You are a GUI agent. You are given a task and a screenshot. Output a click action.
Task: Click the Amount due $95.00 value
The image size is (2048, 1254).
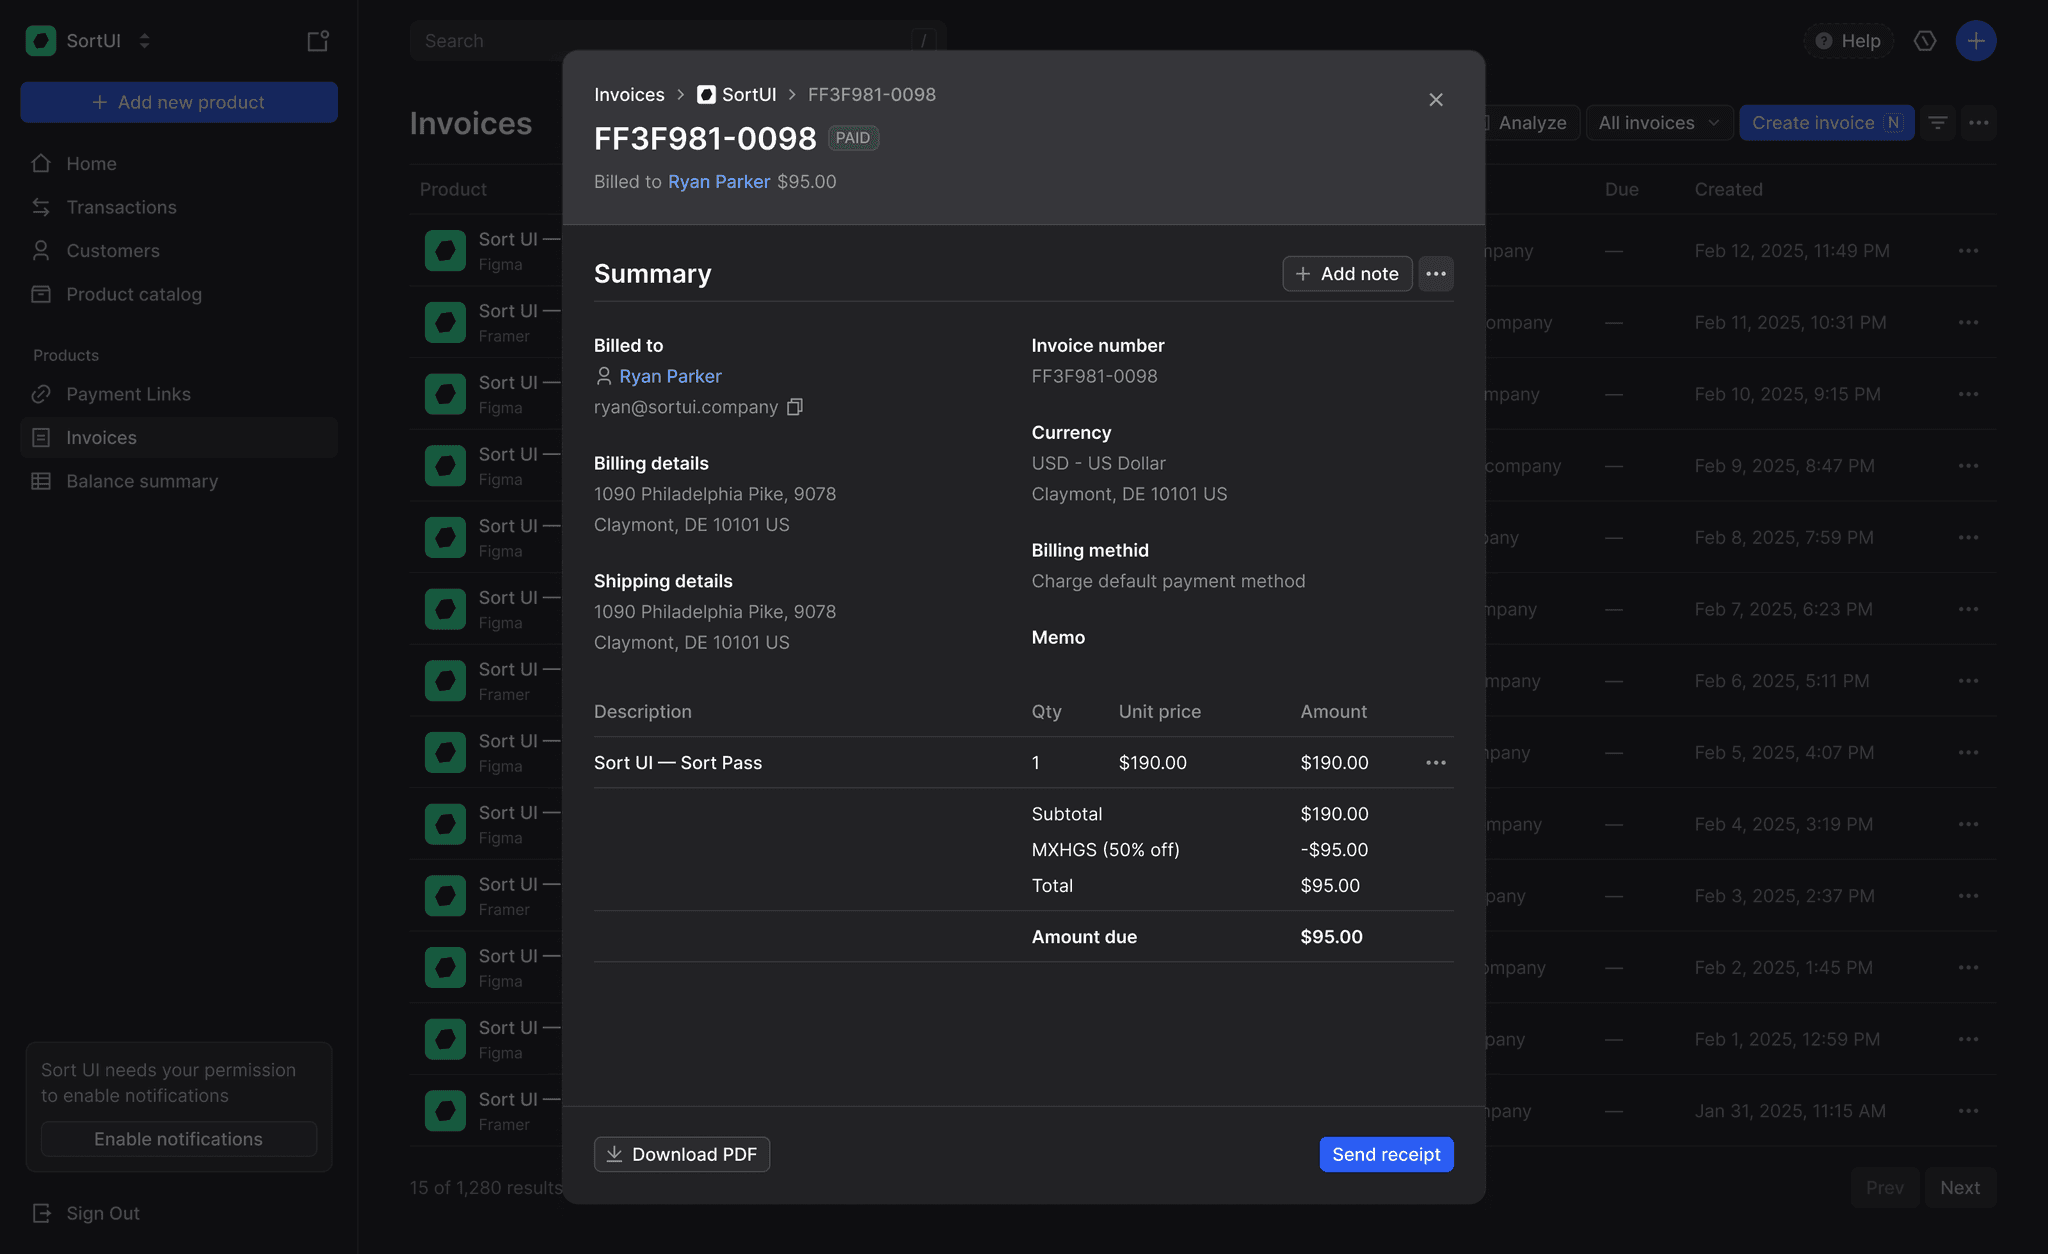1332,937
